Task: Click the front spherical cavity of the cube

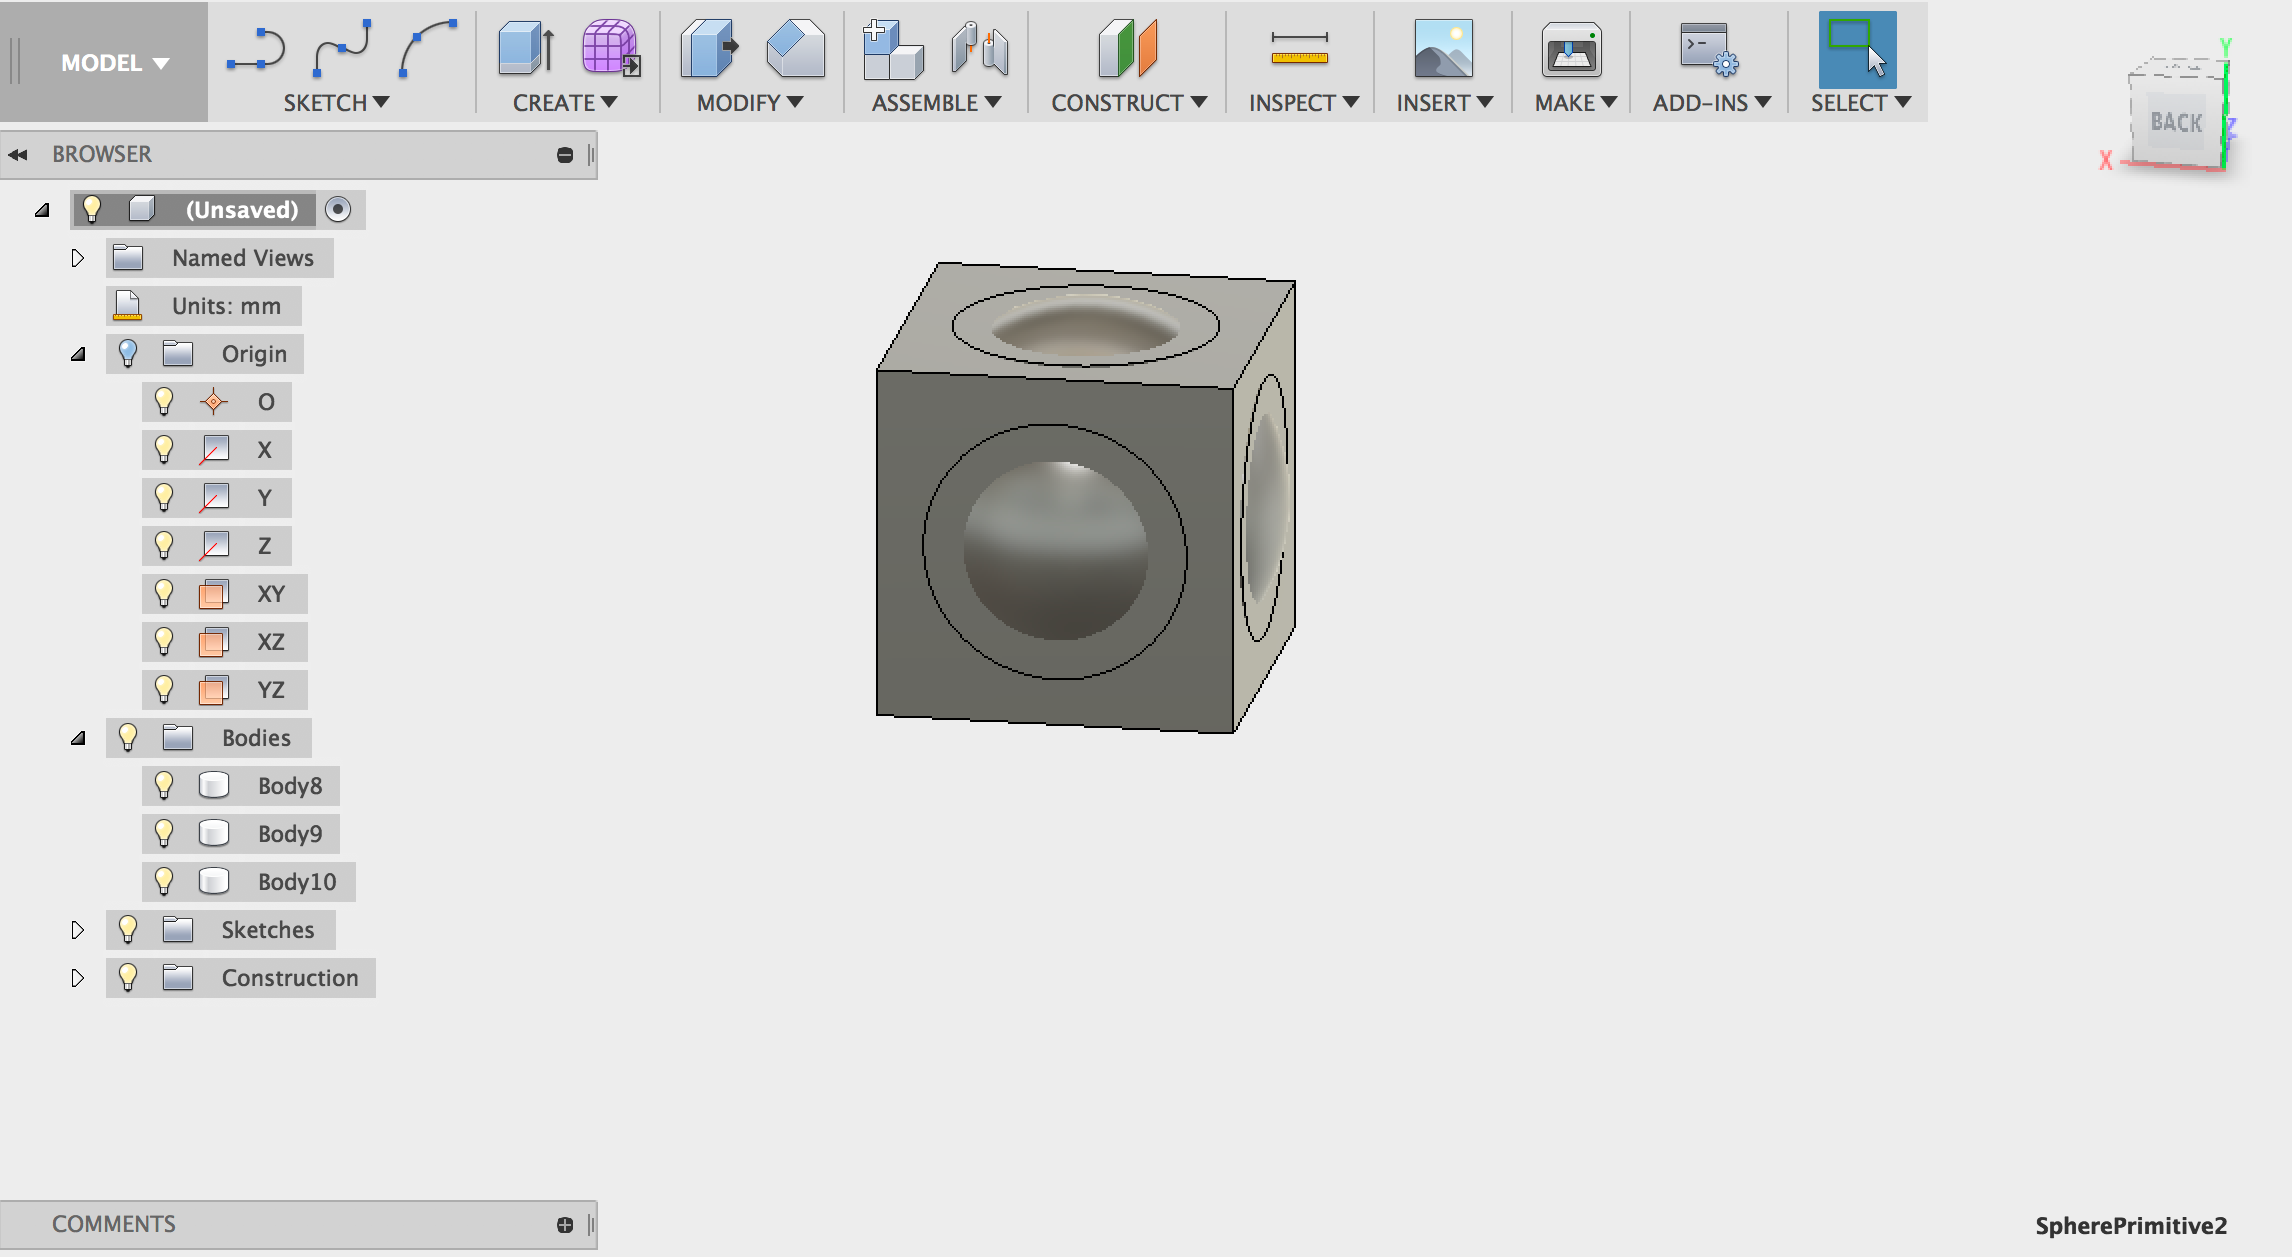Action: (1055, 551)
